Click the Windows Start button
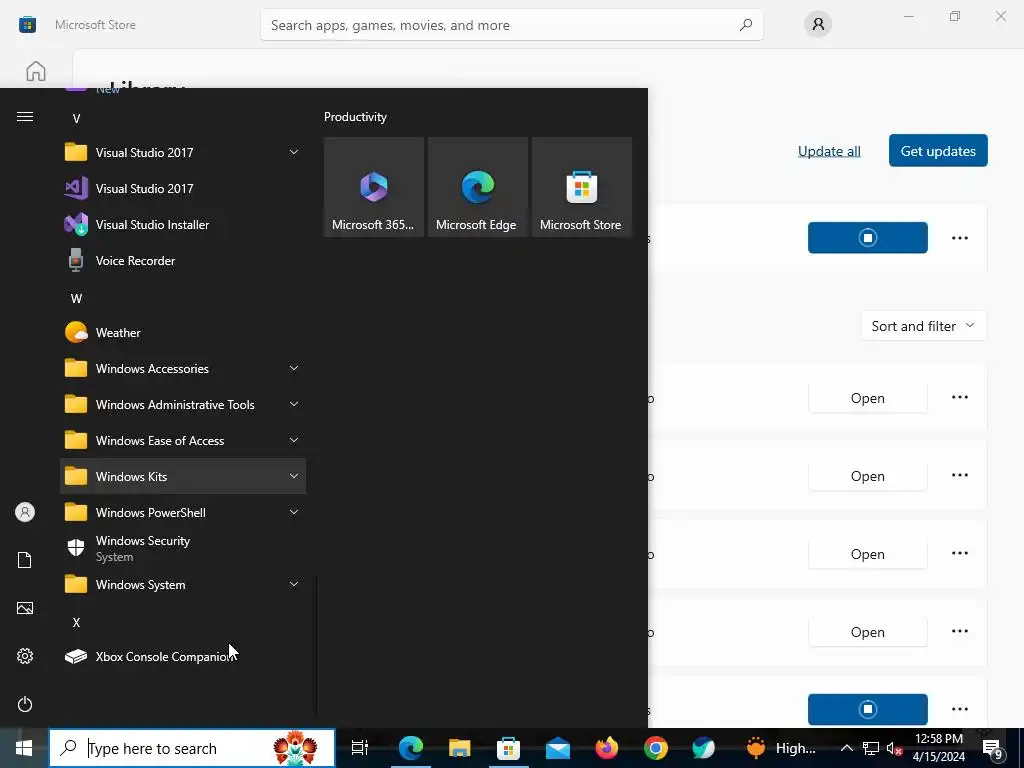The image size is (1024, 768). pos(24,748)
